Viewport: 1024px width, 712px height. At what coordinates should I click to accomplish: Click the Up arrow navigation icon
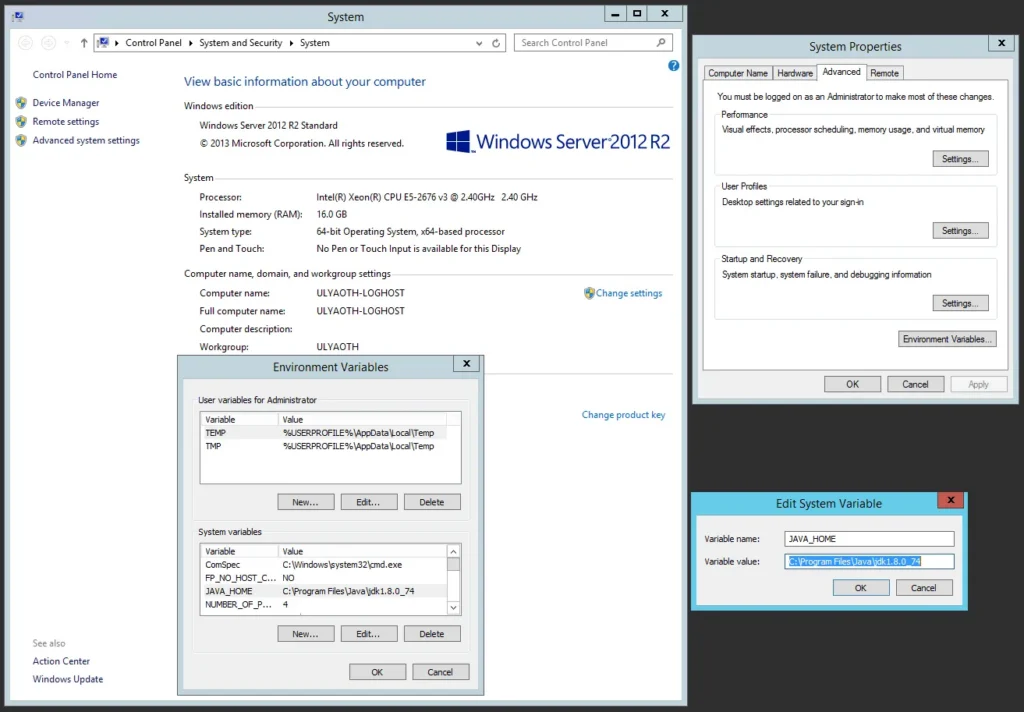point(84,43)
